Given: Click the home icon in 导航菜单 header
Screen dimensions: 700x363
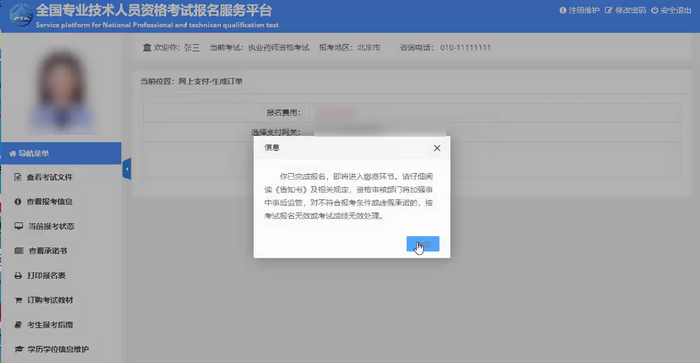Looking at the screenshot, I should click(12, 154).
